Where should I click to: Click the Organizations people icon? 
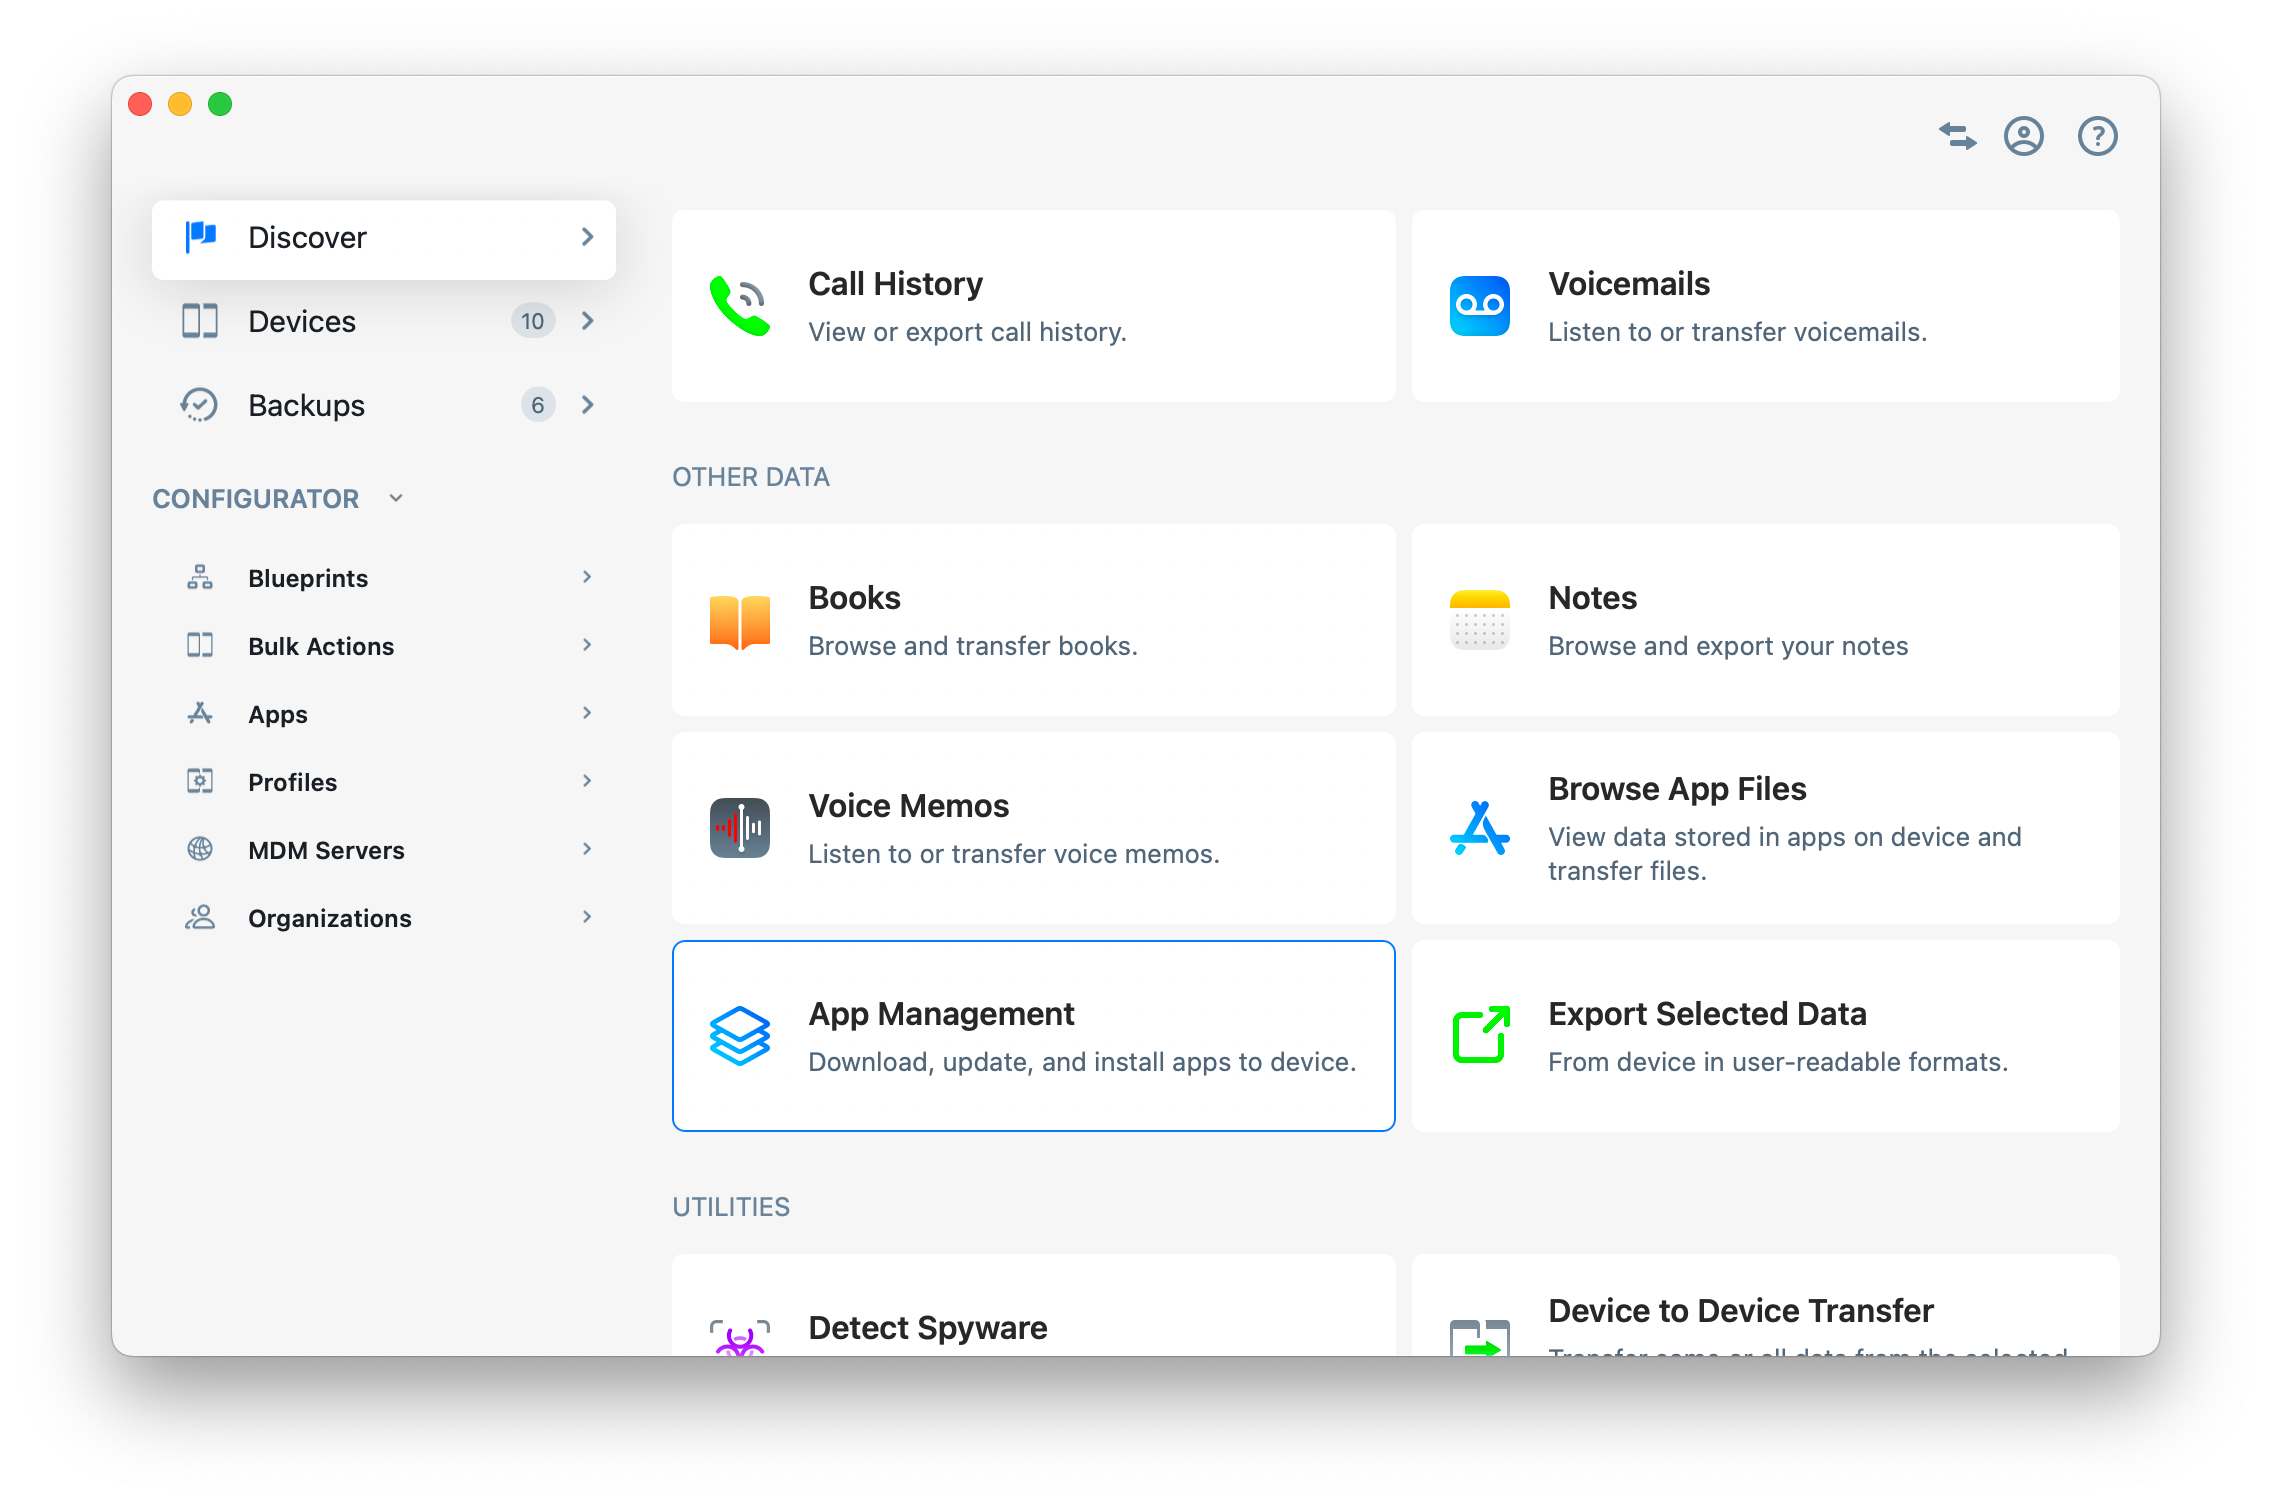(200, 917)
